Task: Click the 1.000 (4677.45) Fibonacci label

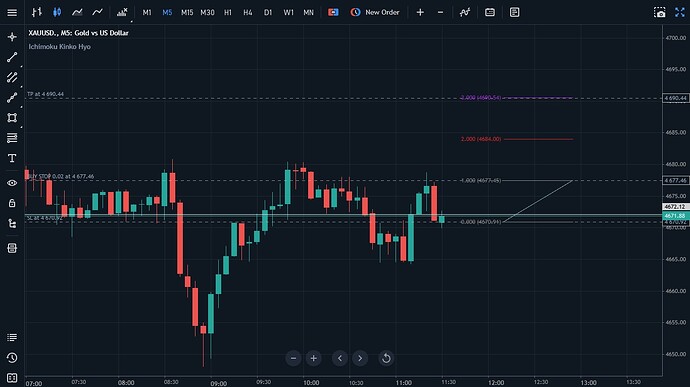Action: pyautogui.click(x=481, y=181)
